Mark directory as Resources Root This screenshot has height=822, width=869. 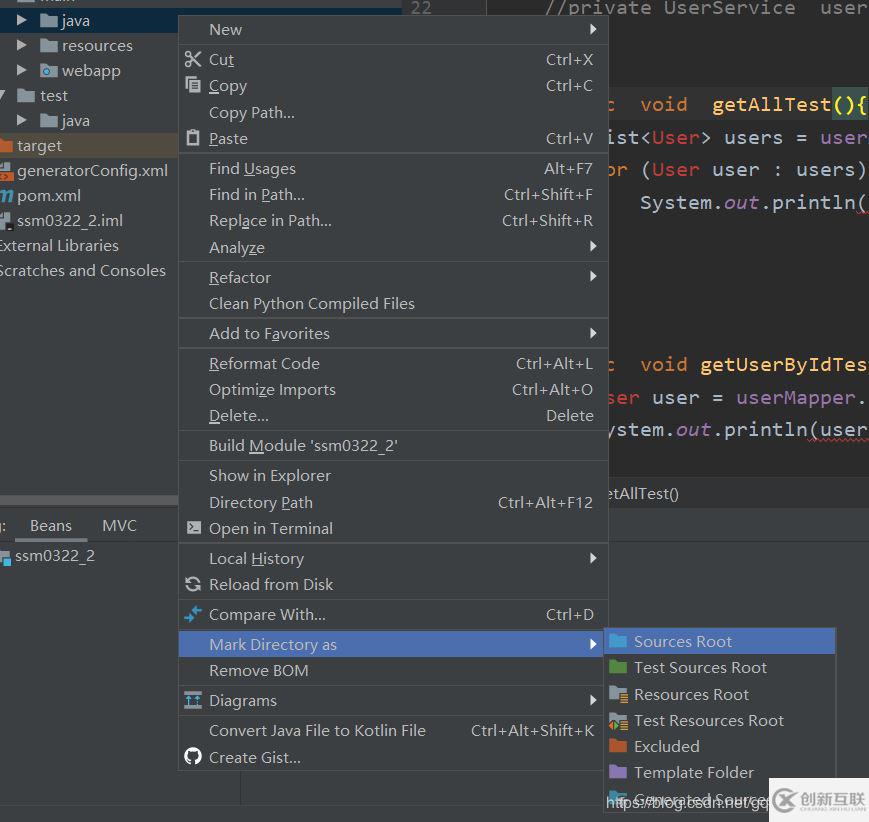(x=719, y=695)
